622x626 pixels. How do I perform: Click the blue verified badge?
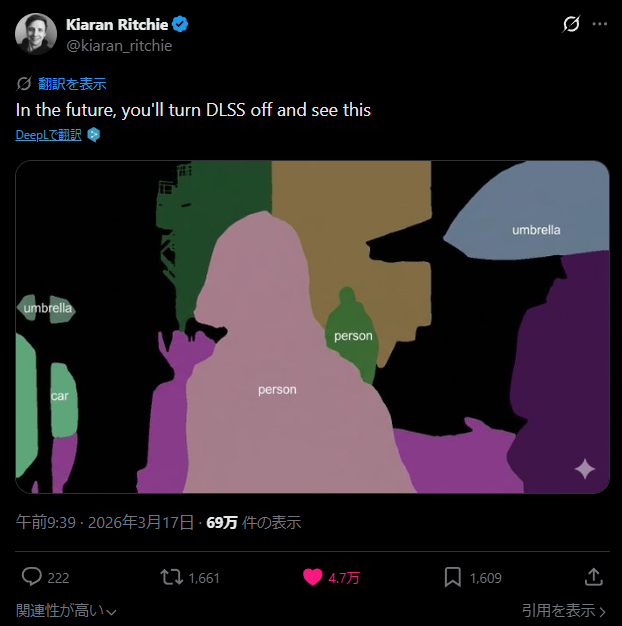[181, 24]
